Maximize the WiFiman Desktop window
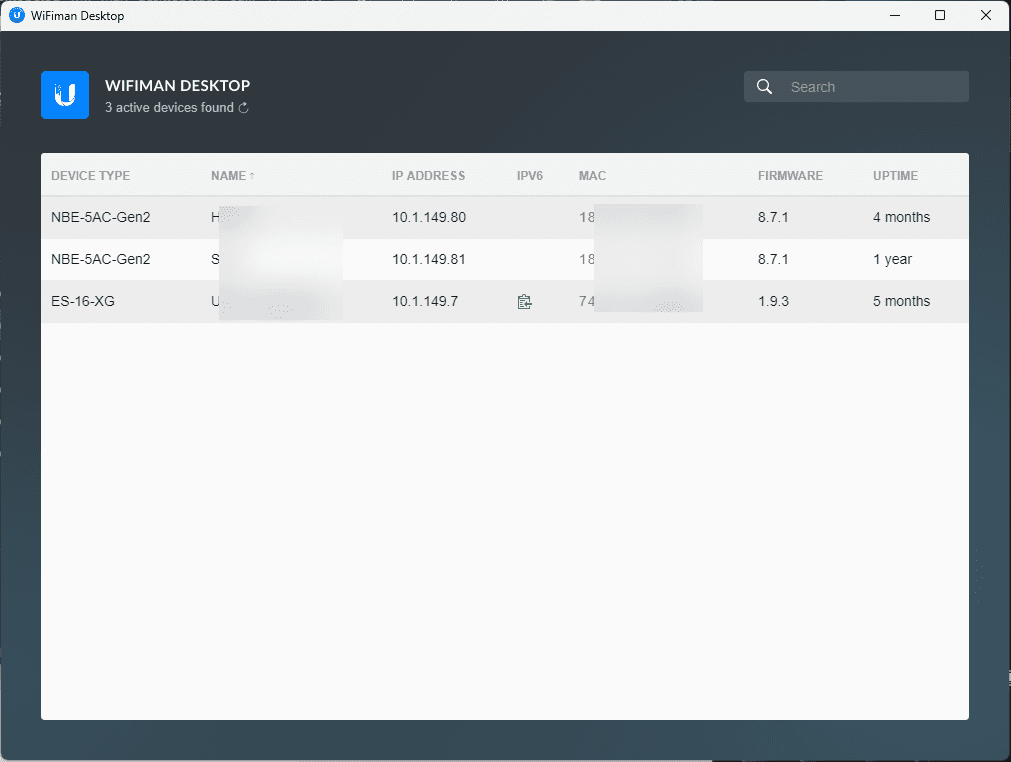Screen dimensions: 1011x762 click(940, 15)
